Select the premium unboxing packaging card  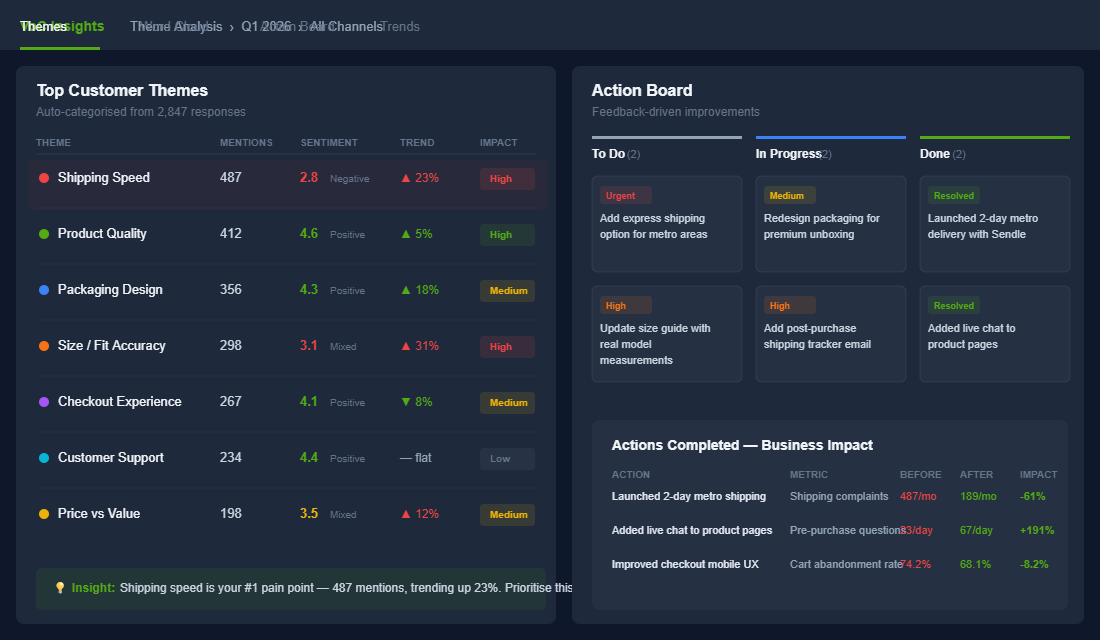pos(830,224)
